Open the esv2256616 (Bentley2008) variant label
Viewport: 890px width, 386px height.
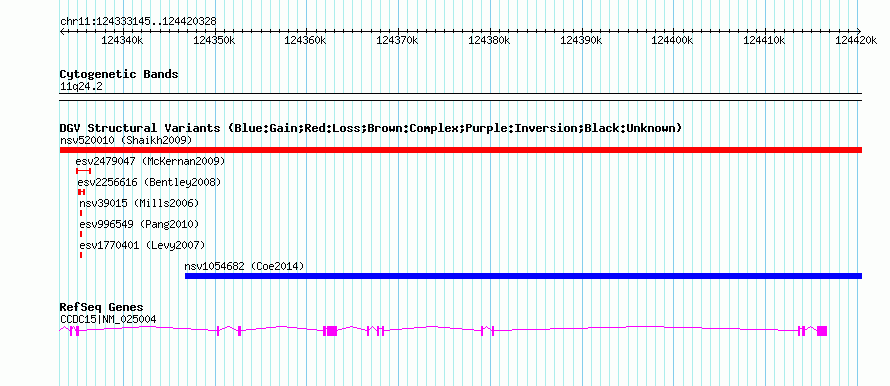(149, 182)
